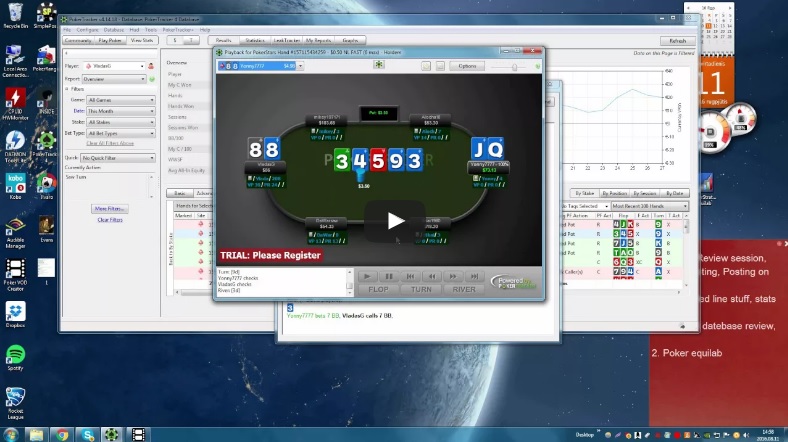Open the Tools menu
The width and height of the screenshot is (788, 442).
click(151, 30)
